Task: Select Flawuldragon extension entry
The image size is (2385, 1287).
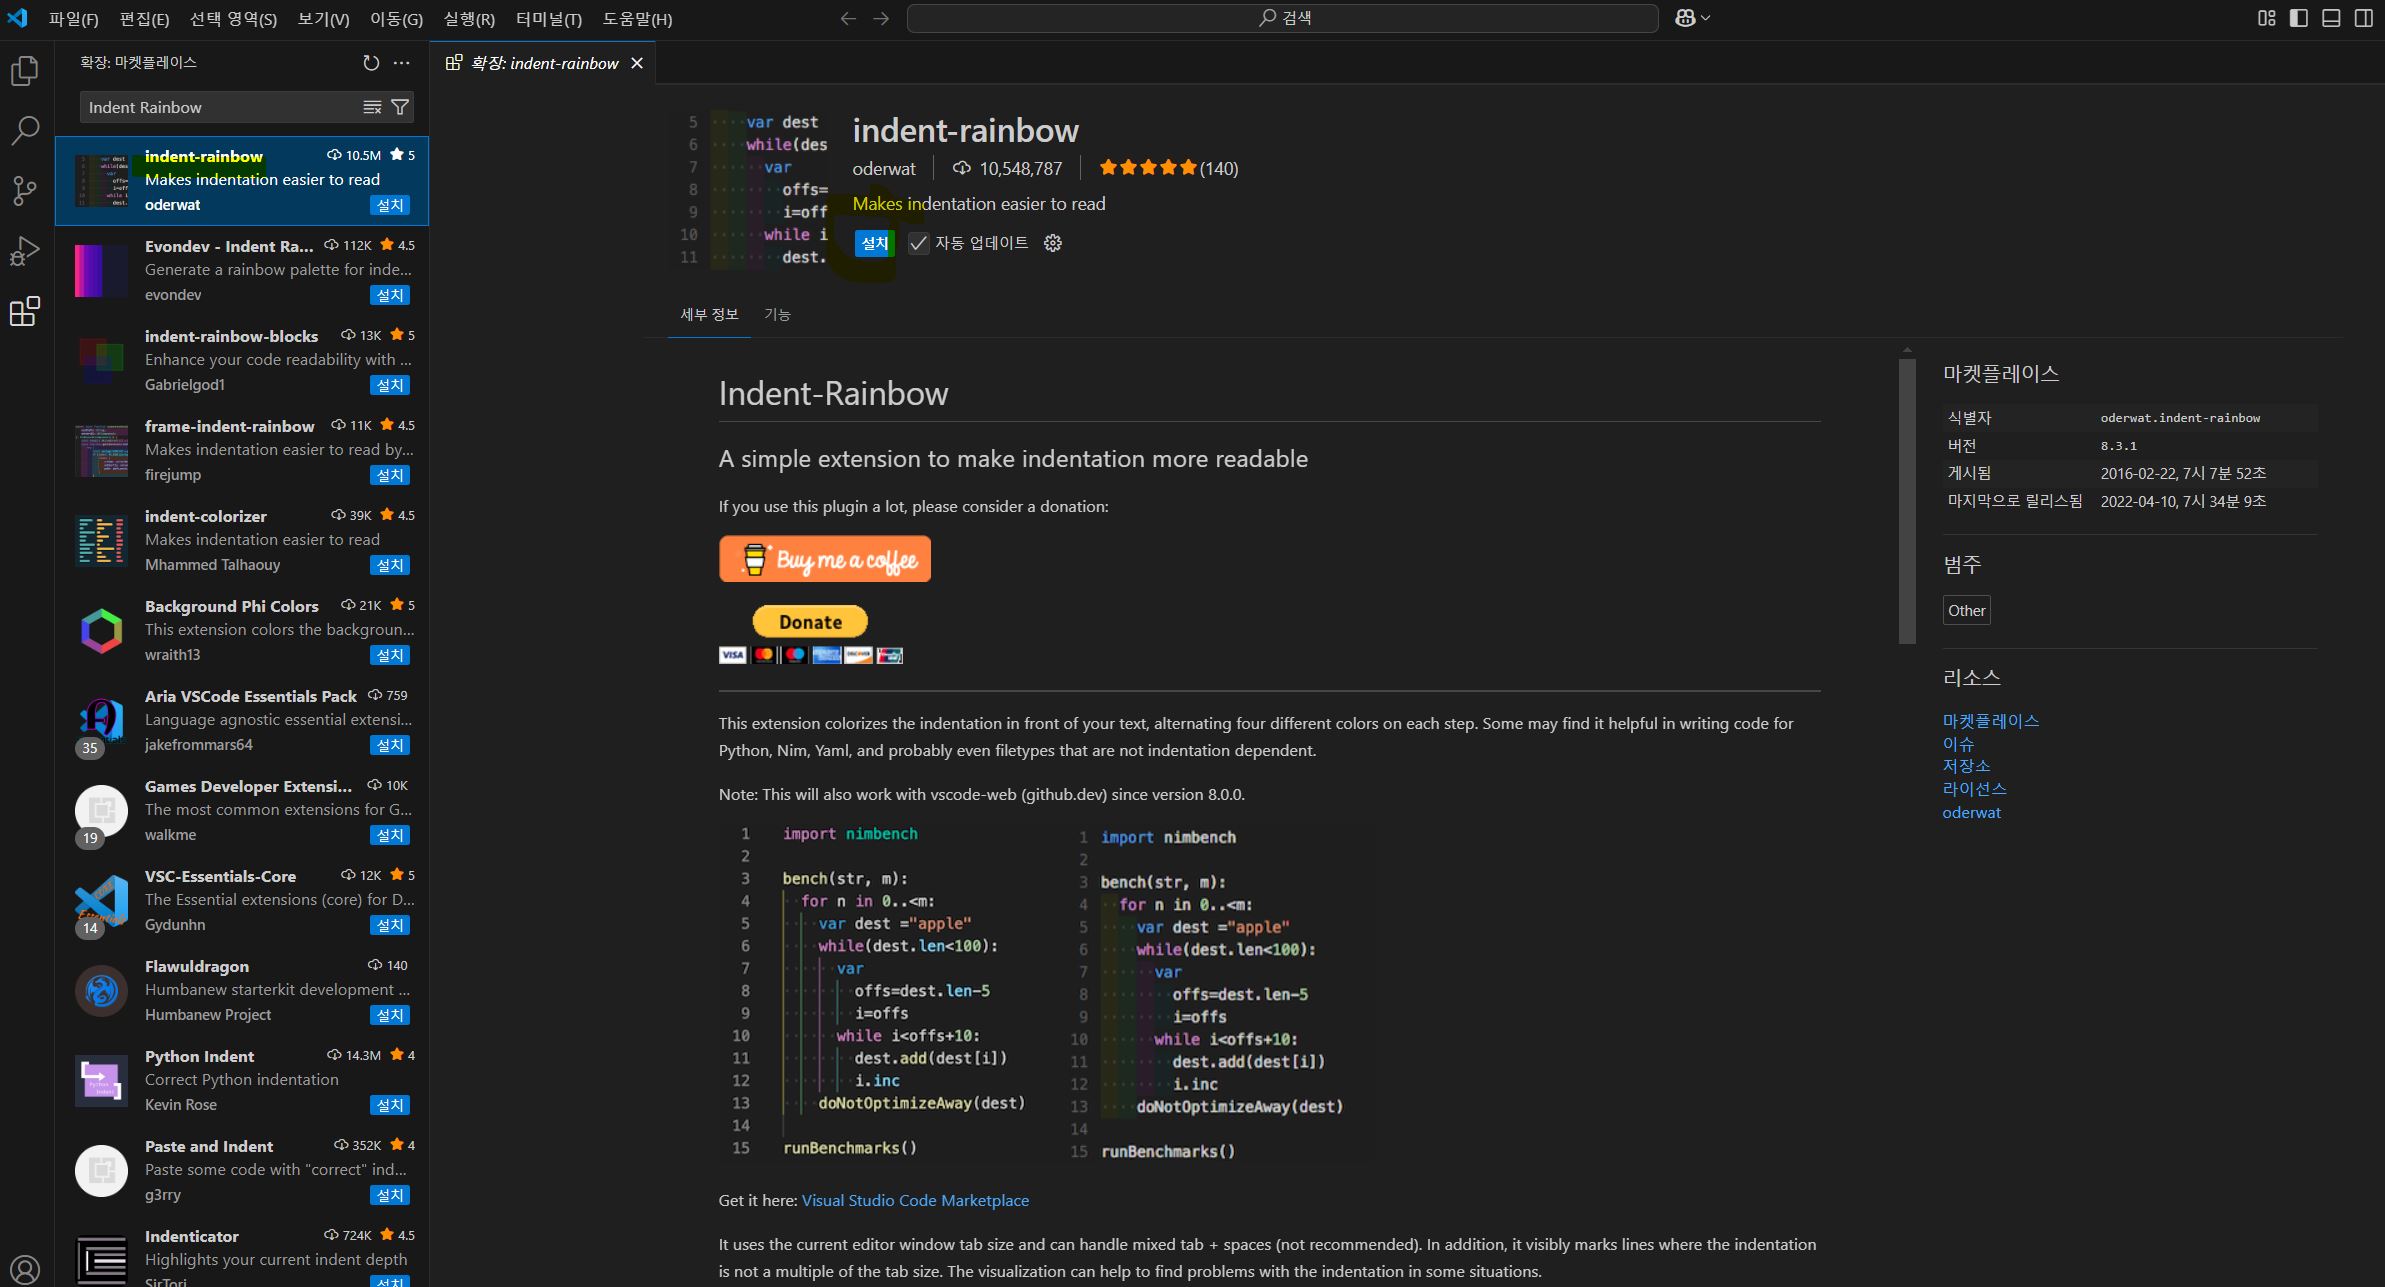Action: 242,991
